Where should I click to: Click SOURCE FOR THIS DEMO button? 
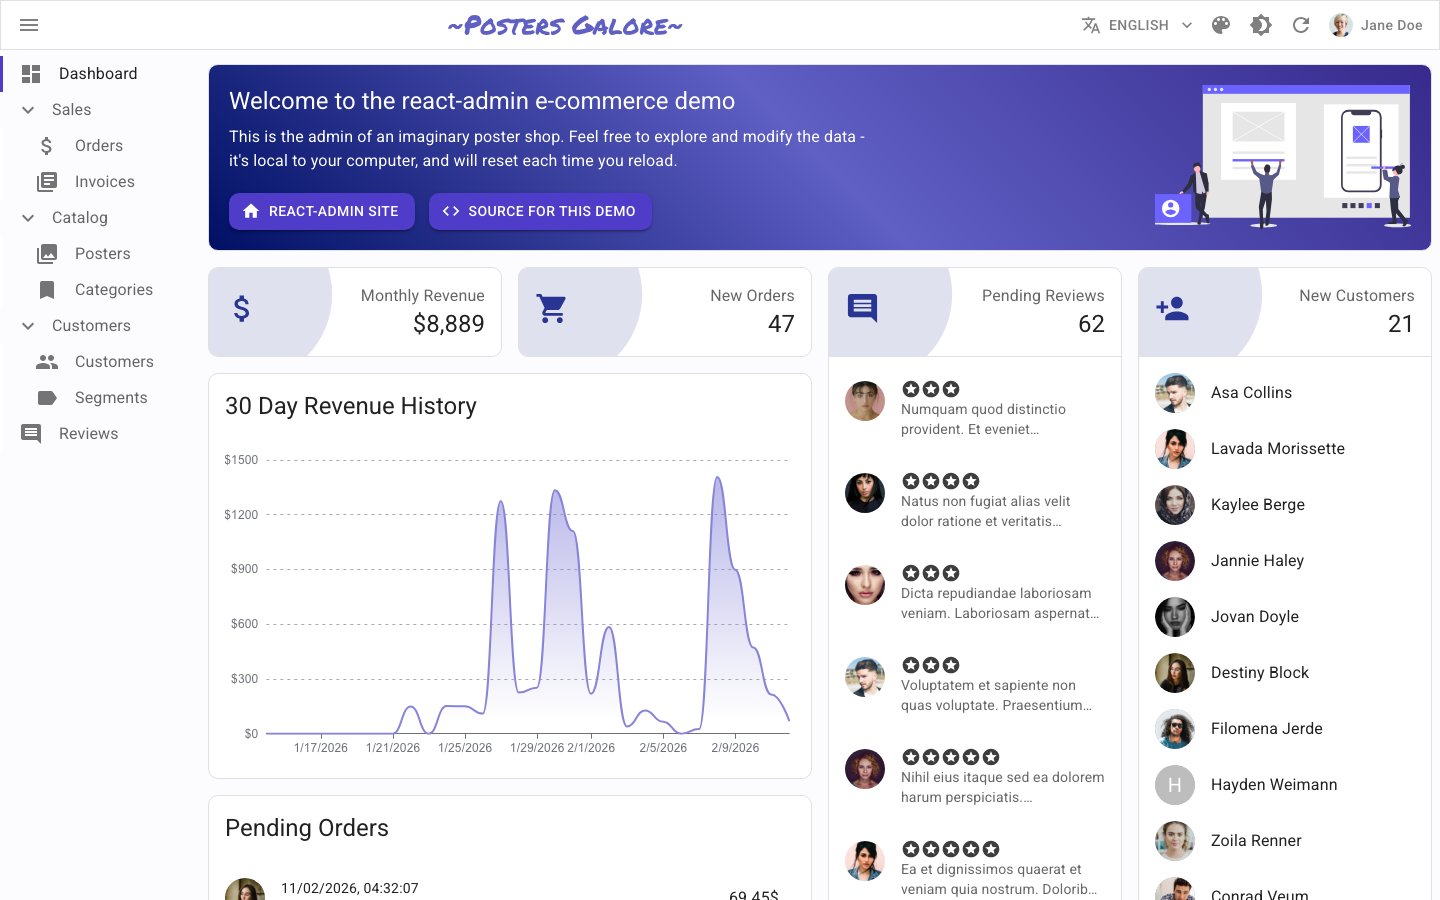coord(540,211)
